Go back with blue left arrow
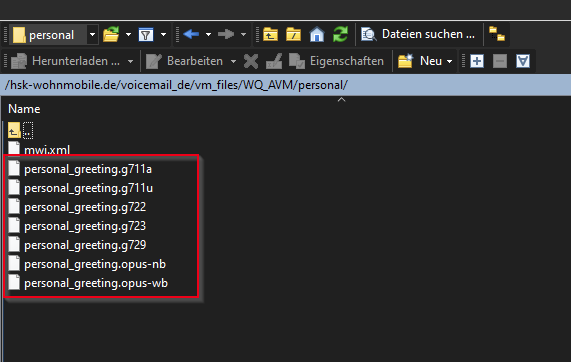 (191, 35)
